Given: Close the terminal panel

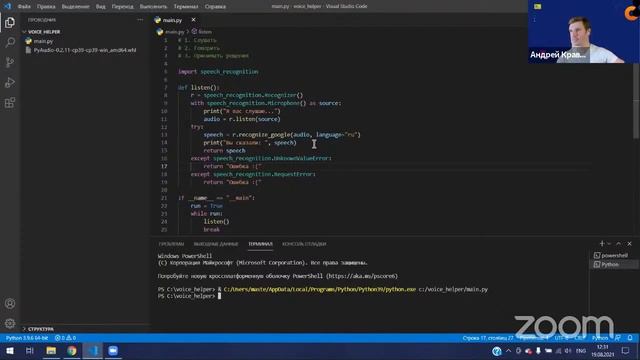Looking at the screenshot, I should click(x=629, y=244).
